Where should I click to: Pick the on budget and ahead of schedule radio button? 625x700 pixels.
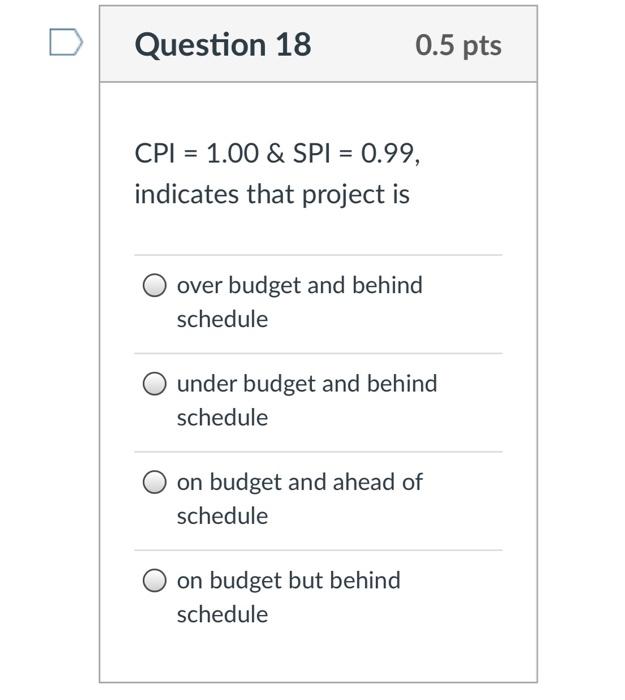pyautogui.click(x=154, y=483)
